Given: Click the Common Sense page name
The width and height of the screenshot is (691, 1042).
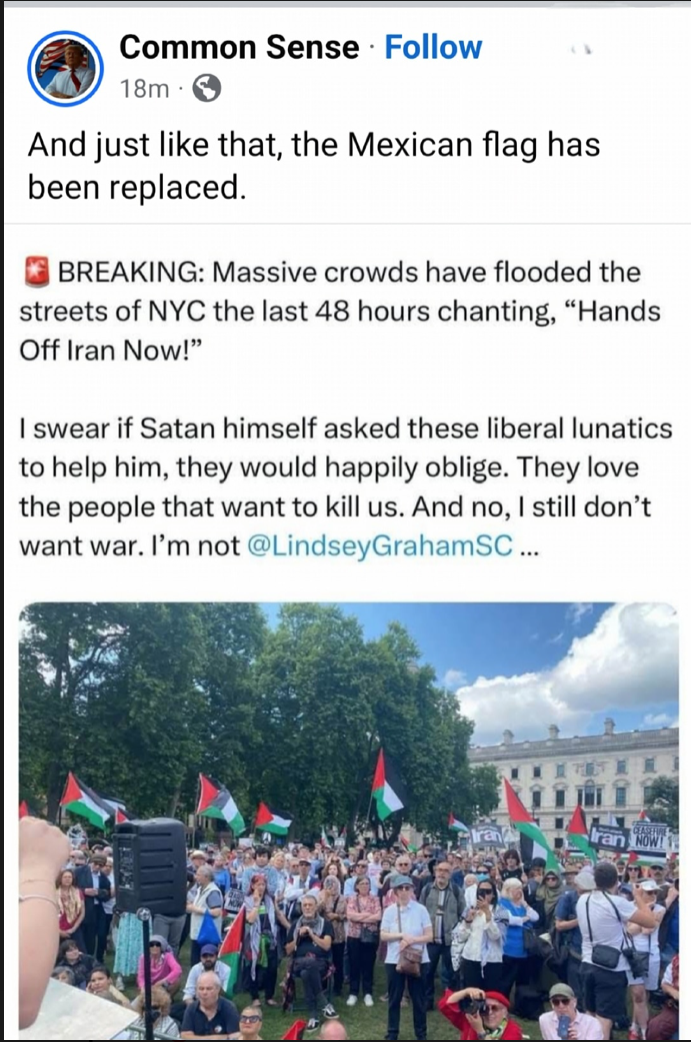Looking at the screenshot, I should point(239,47).
